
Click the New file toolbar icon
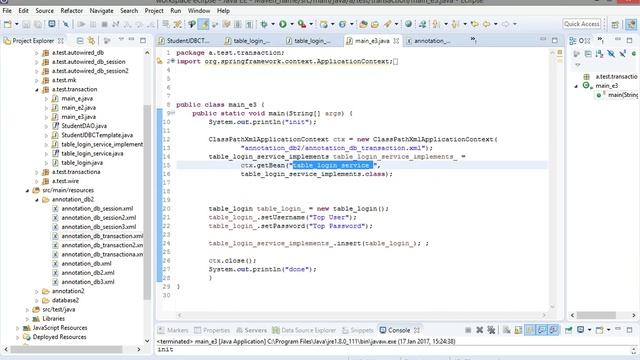(x=8, y=24)
